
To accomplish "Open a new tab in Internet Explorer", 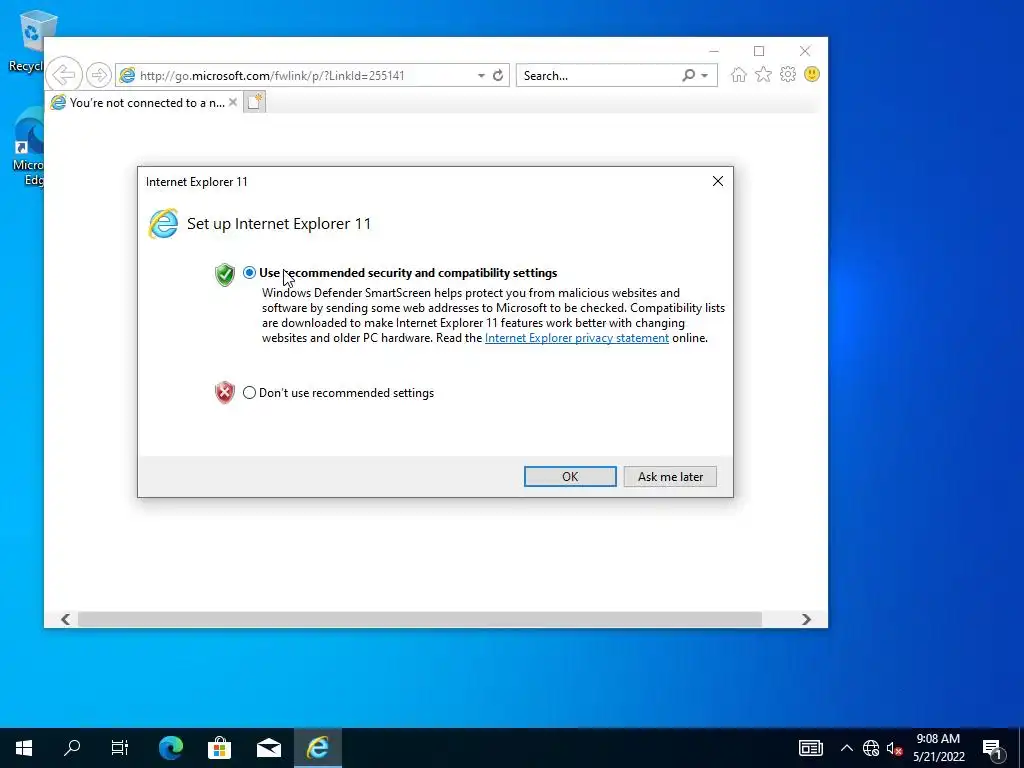I will tap(255, 103).
